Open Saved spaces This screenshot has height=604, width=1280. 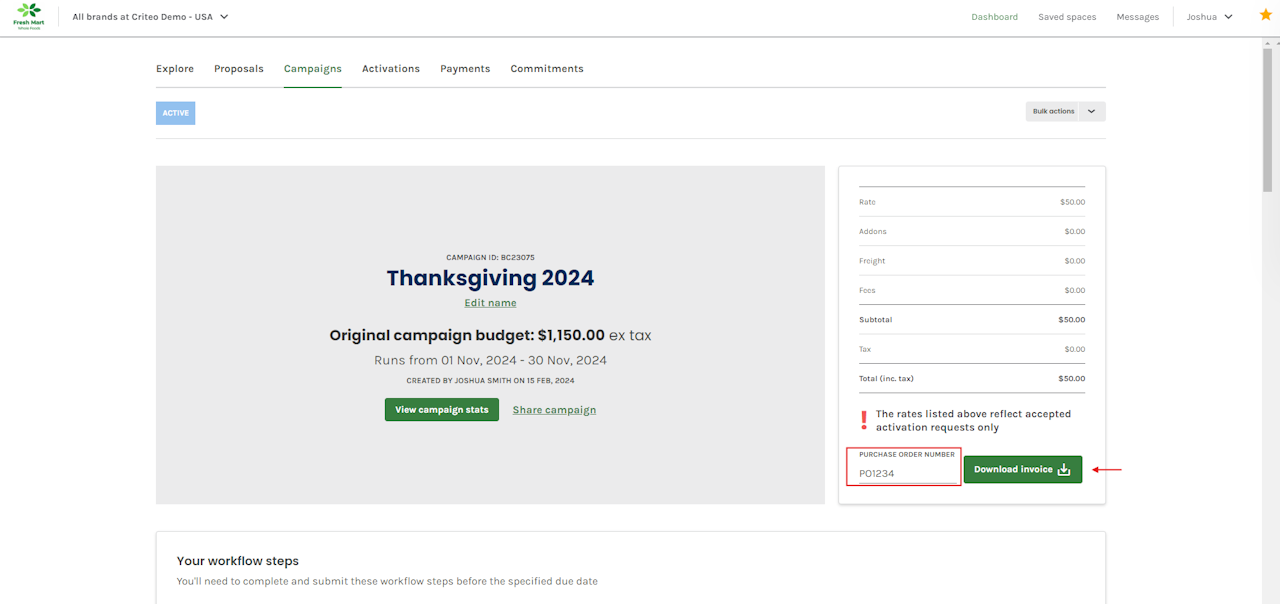(1067, 17)
